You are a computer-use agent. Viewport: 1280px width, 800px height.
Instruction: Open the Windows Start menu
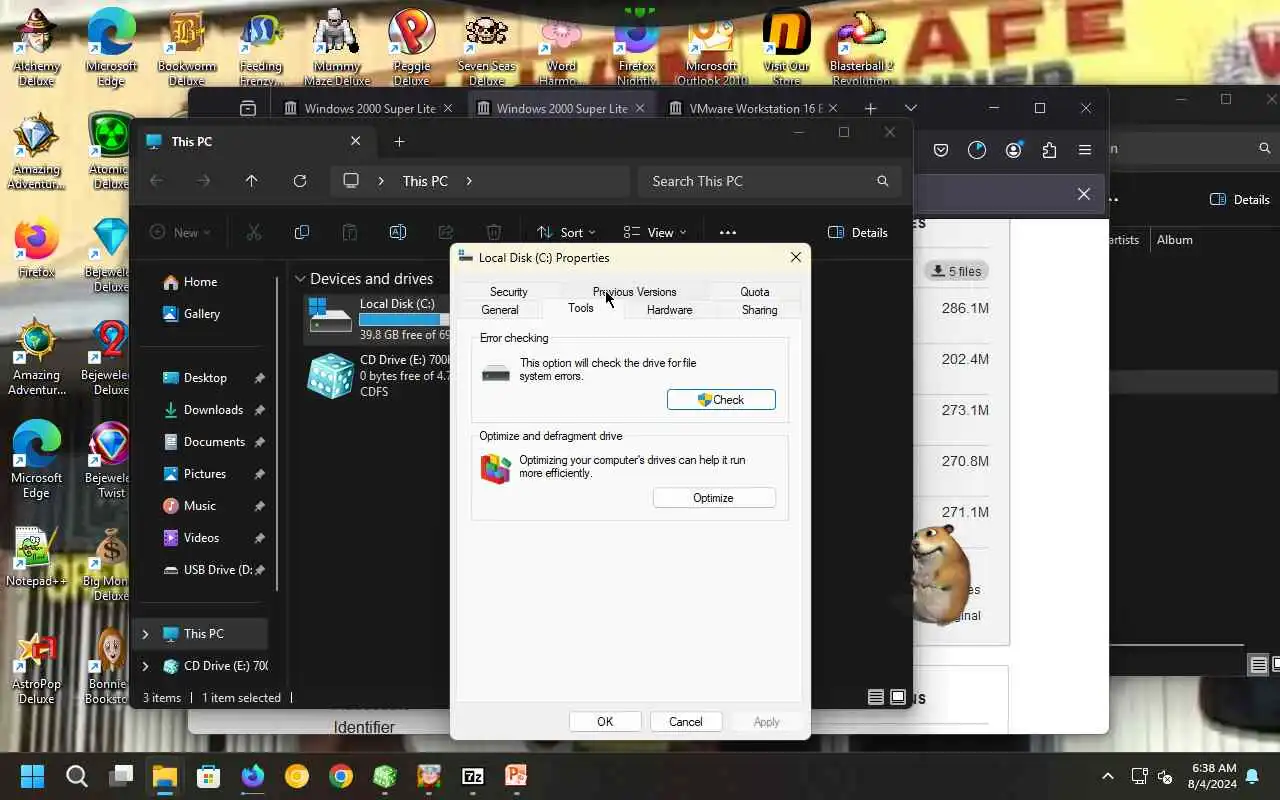click(32, 776)
